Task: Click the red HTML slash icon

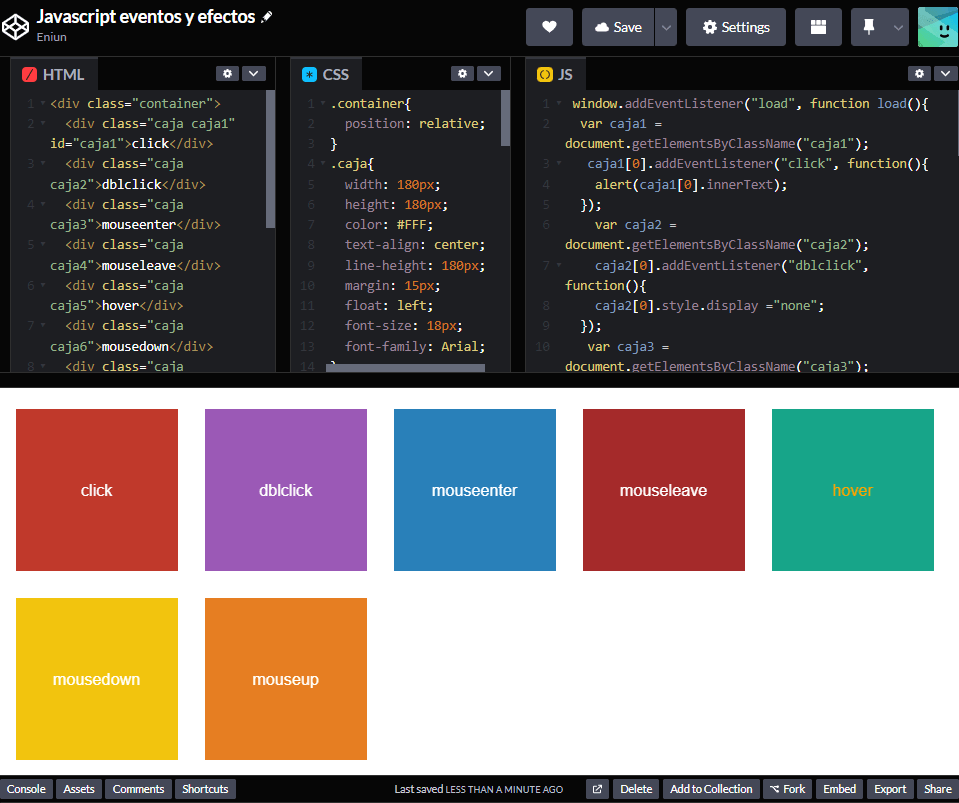Action: (x=29, y=75)
